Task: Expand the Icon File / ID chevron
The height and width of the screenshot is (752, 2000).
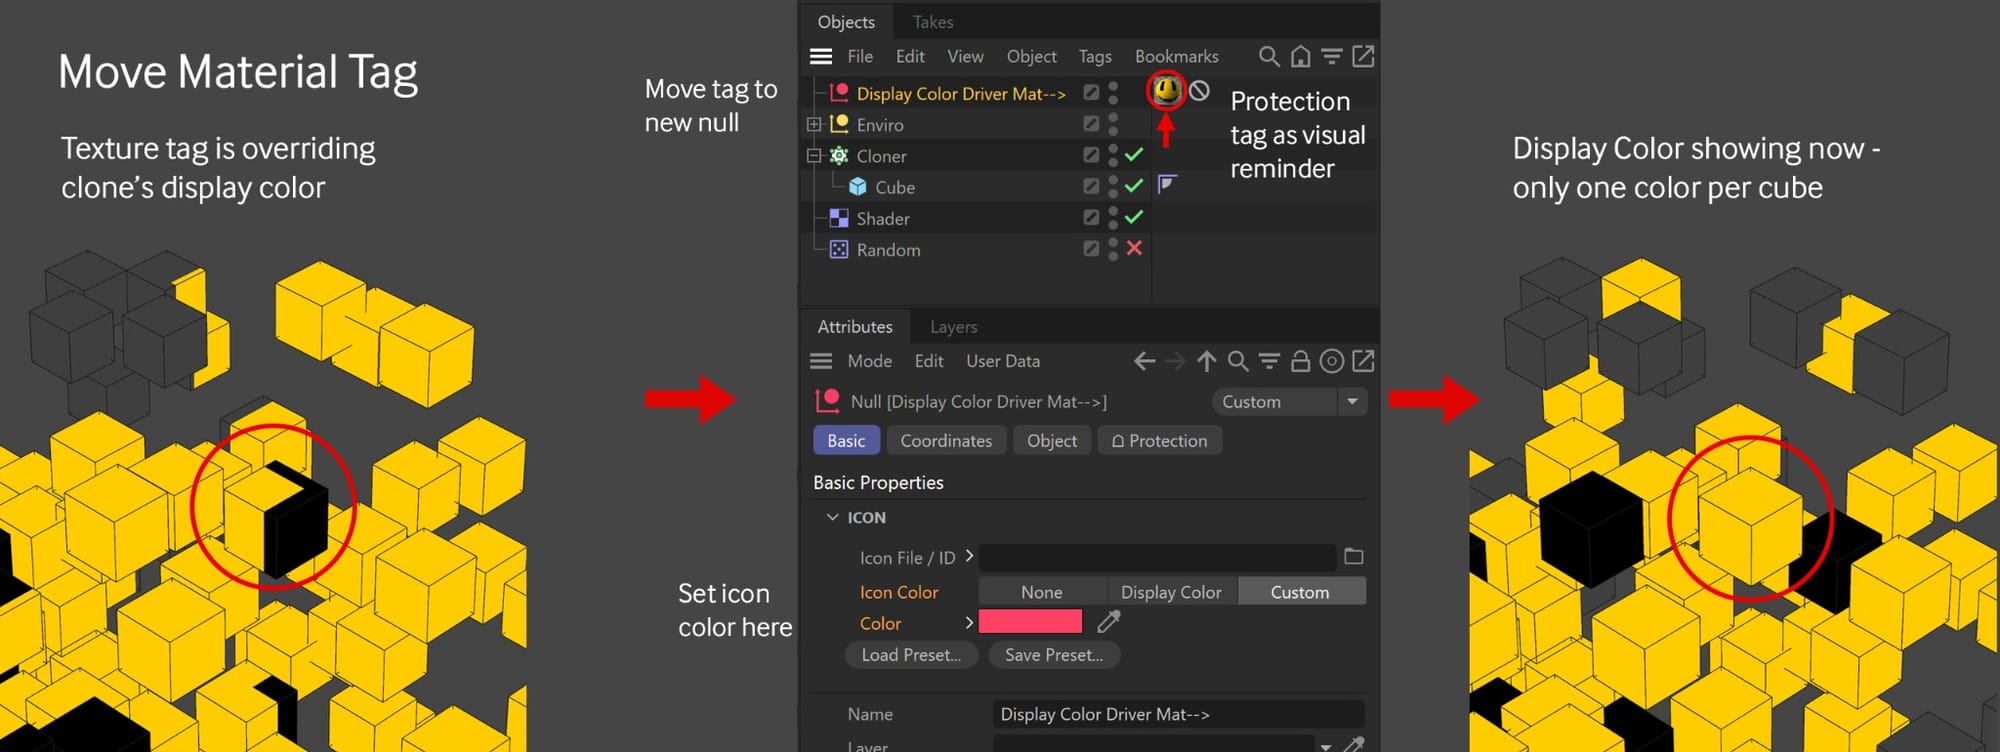Action: click(x=969, y=556)
